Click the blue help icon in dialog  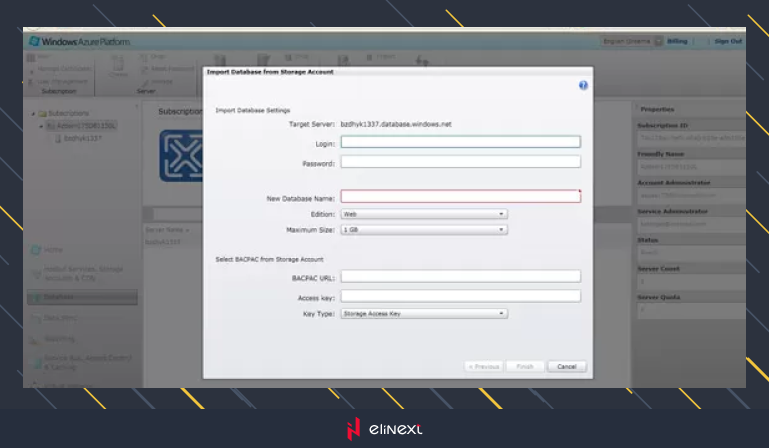[583, 86]
